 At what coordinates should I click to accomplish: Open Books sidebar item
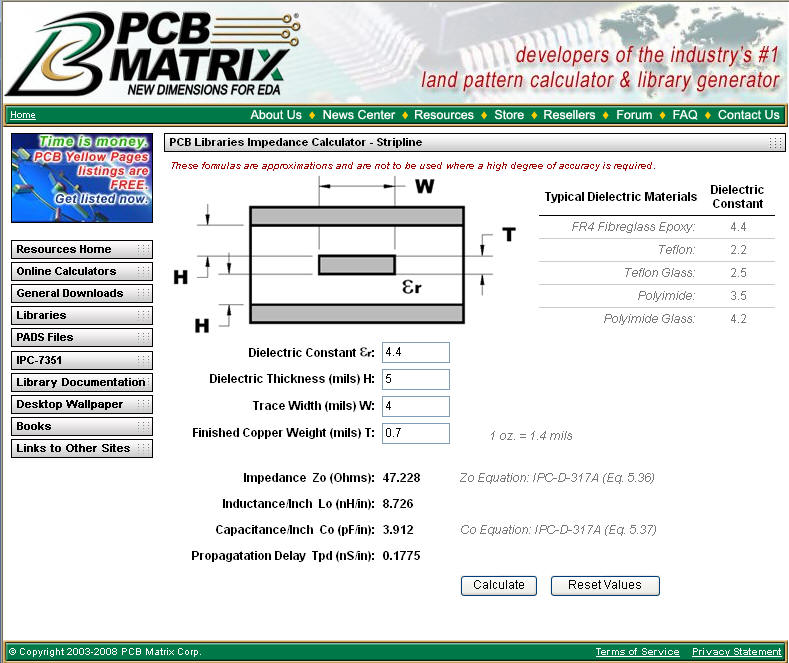click(x=82, y=427)
